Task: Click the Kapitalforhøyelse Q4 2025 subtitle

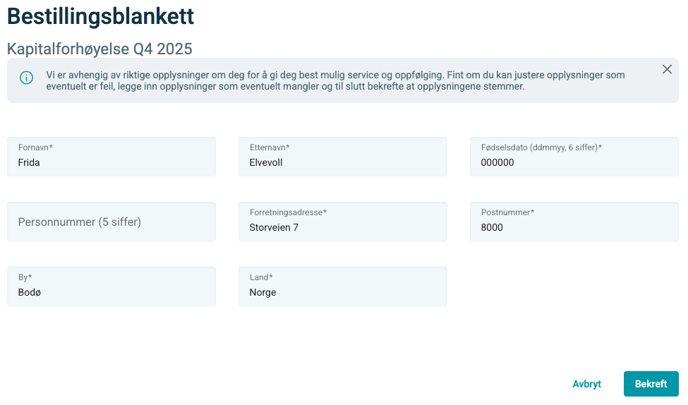Action: pyautogui.click(x=99, y=49)
